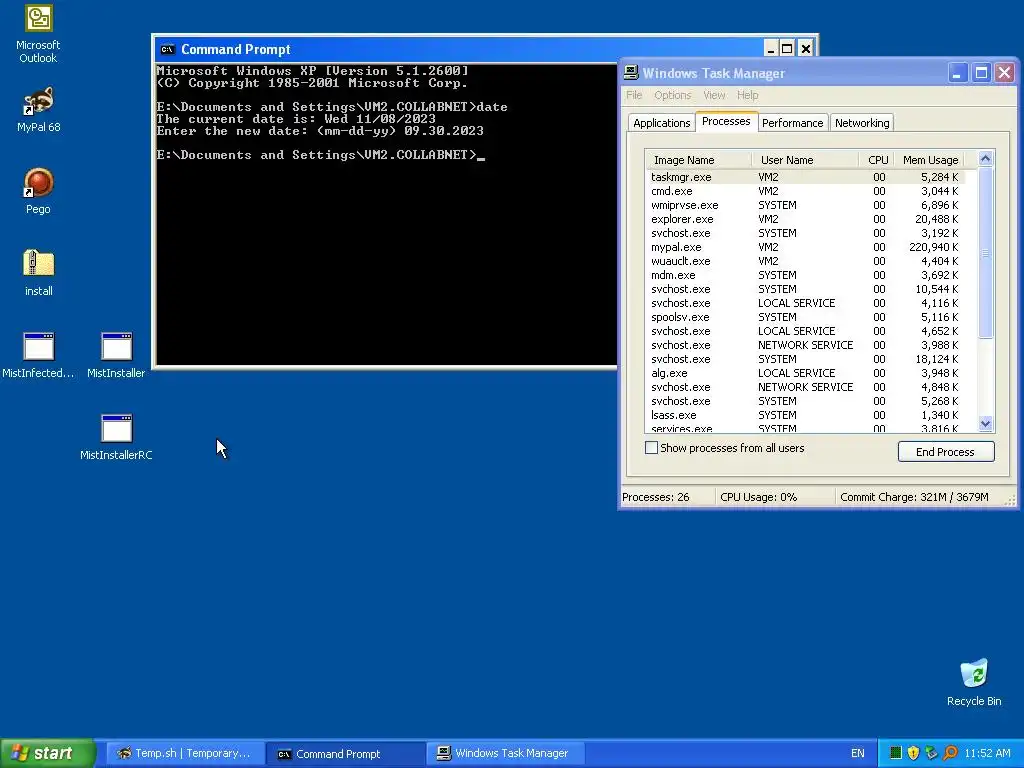Click the yellow security shield tray icon
The width and height of the screenshot is (1024, 768).
(x=913, y=753)
